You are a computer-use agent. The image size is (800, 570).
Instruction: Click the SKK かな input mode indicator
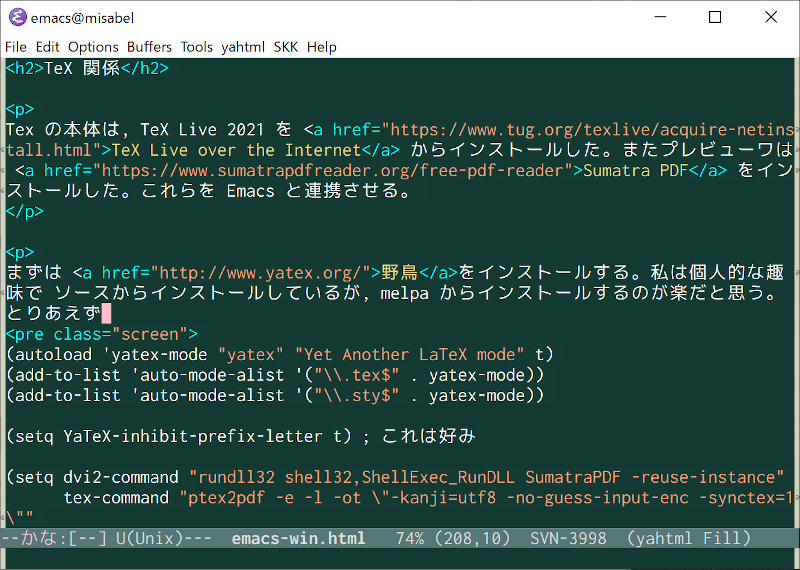coord(40,538)
